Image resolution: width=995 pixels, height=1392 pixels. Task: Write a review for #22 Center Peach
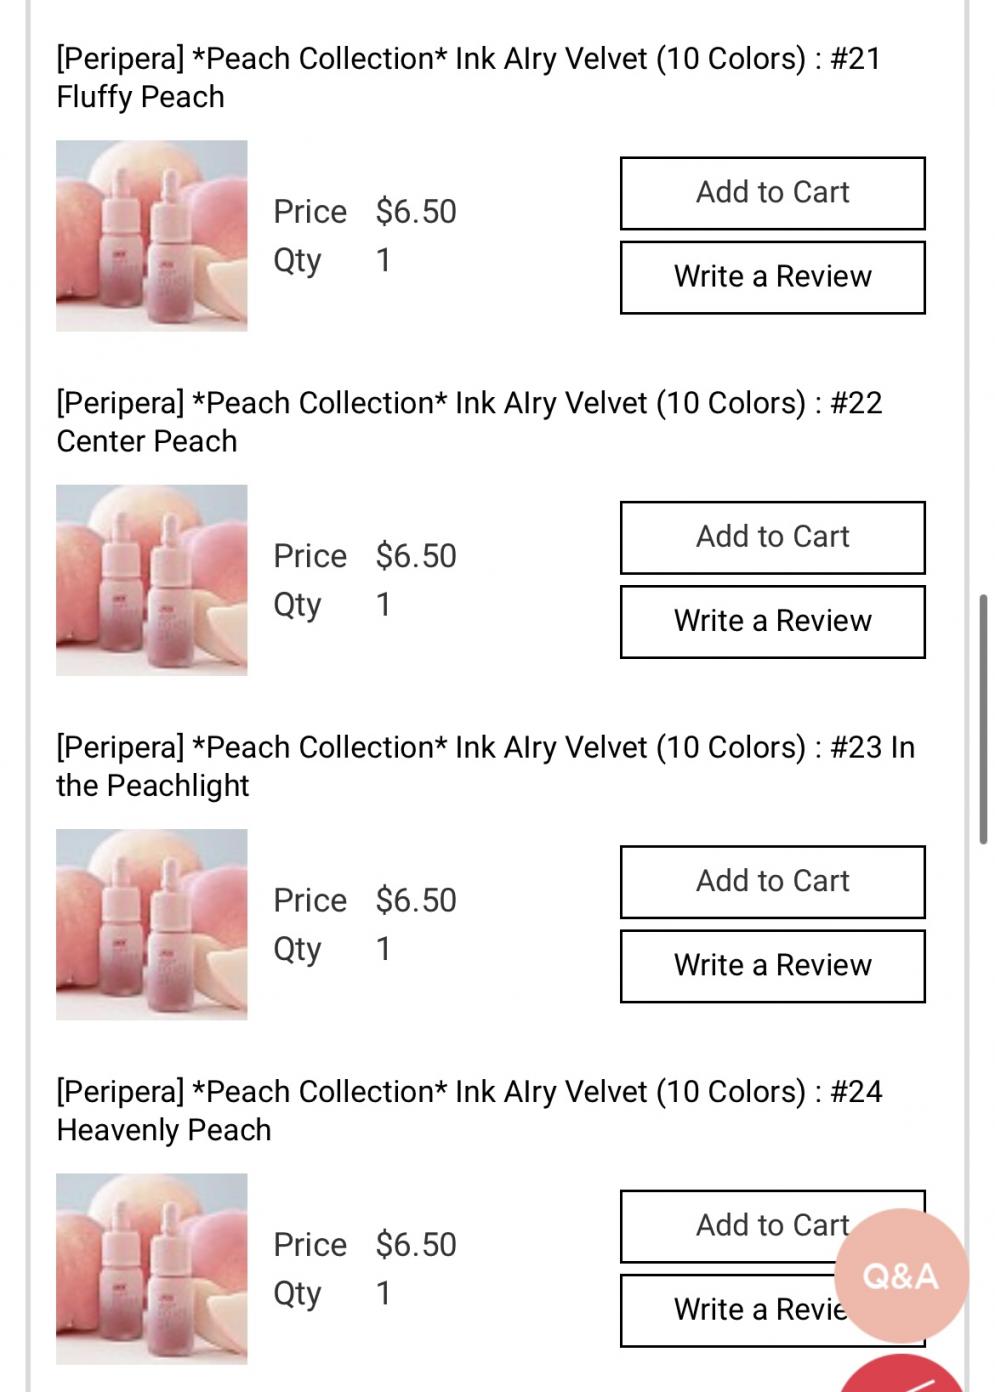point(772,622)
